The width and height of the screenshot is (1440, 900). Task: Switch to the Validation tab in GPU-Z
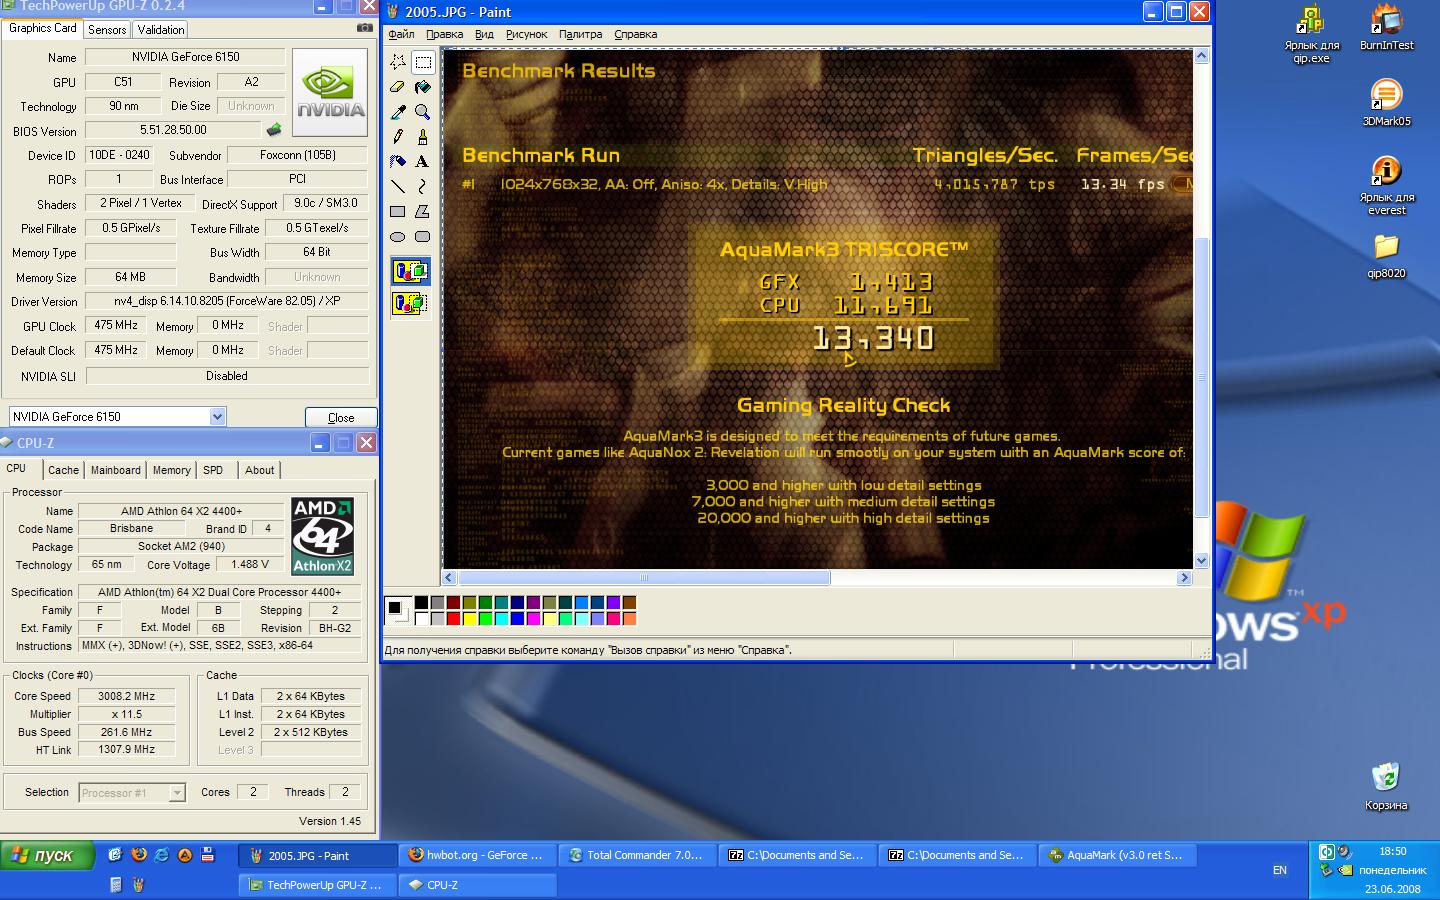coord(160,30)
